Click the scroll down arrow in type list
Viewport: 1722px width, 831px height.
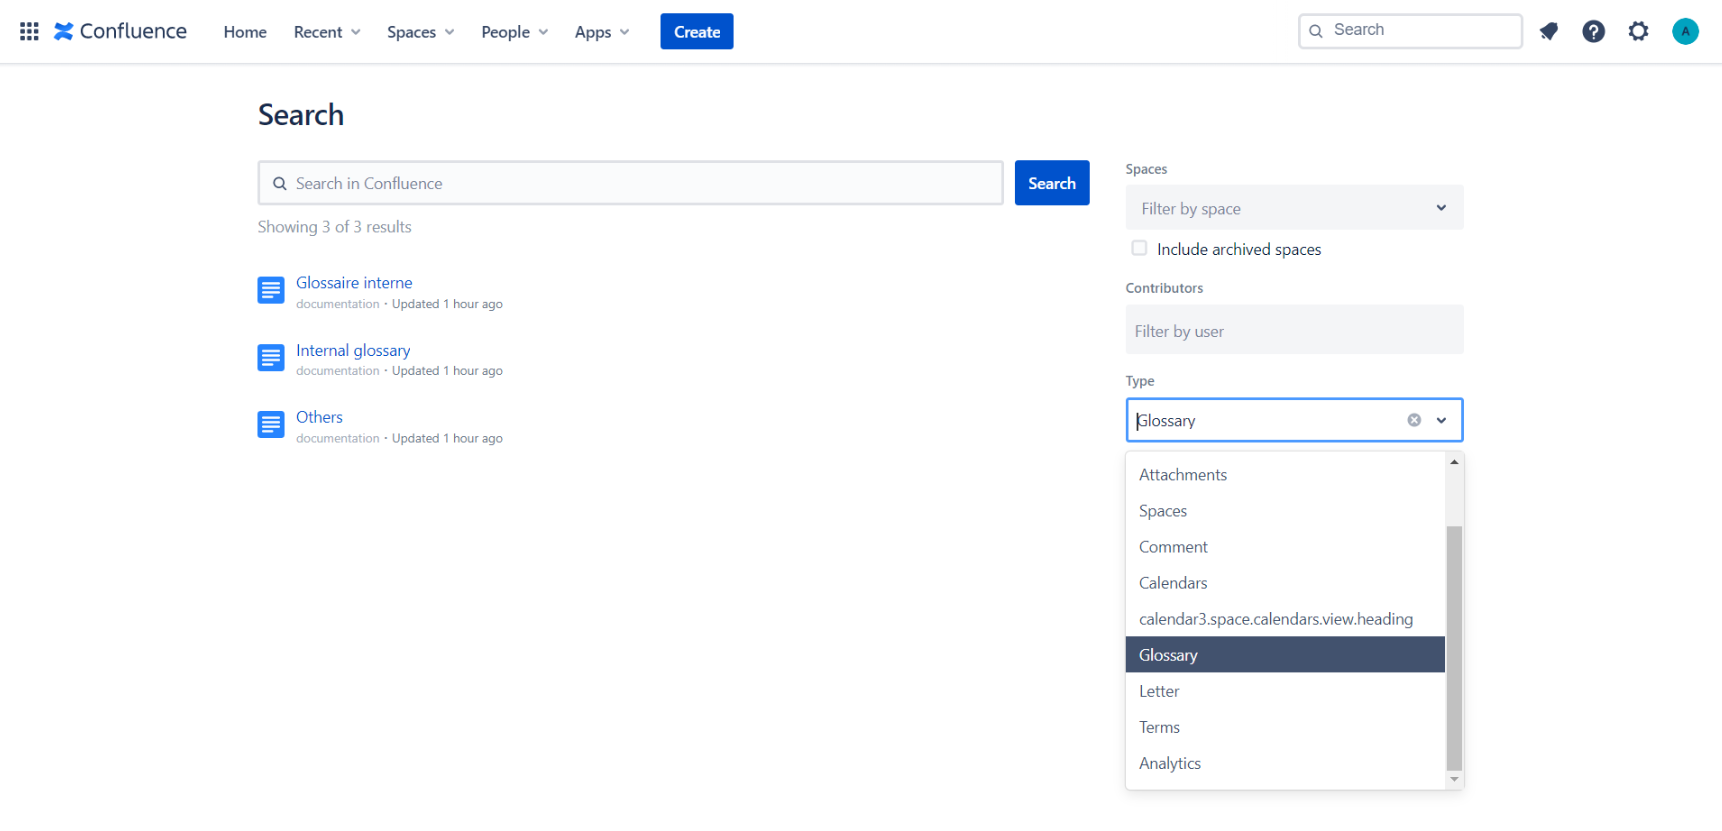pyautogui.click(x=1454, y=779)
